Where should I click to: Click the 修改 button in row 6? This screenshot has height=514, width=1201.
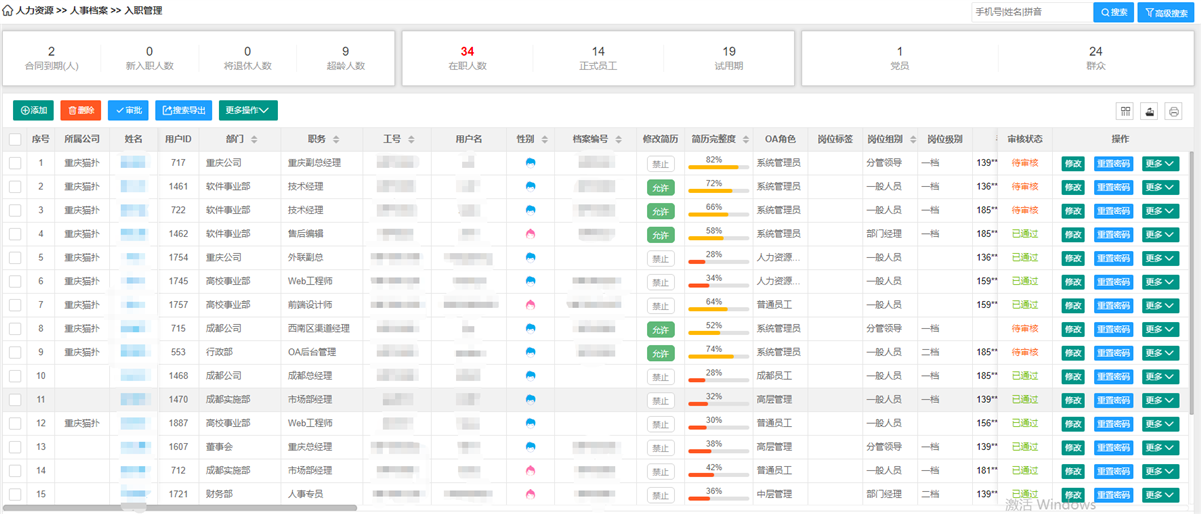(1073, 281)
